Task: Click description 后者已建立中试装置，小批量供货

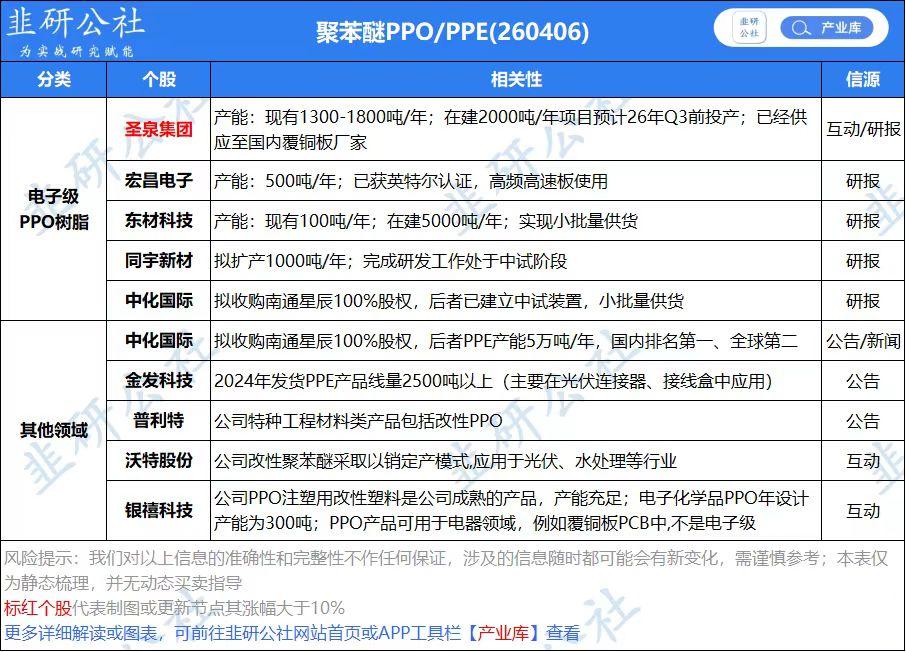Action: tap(448, 301)
